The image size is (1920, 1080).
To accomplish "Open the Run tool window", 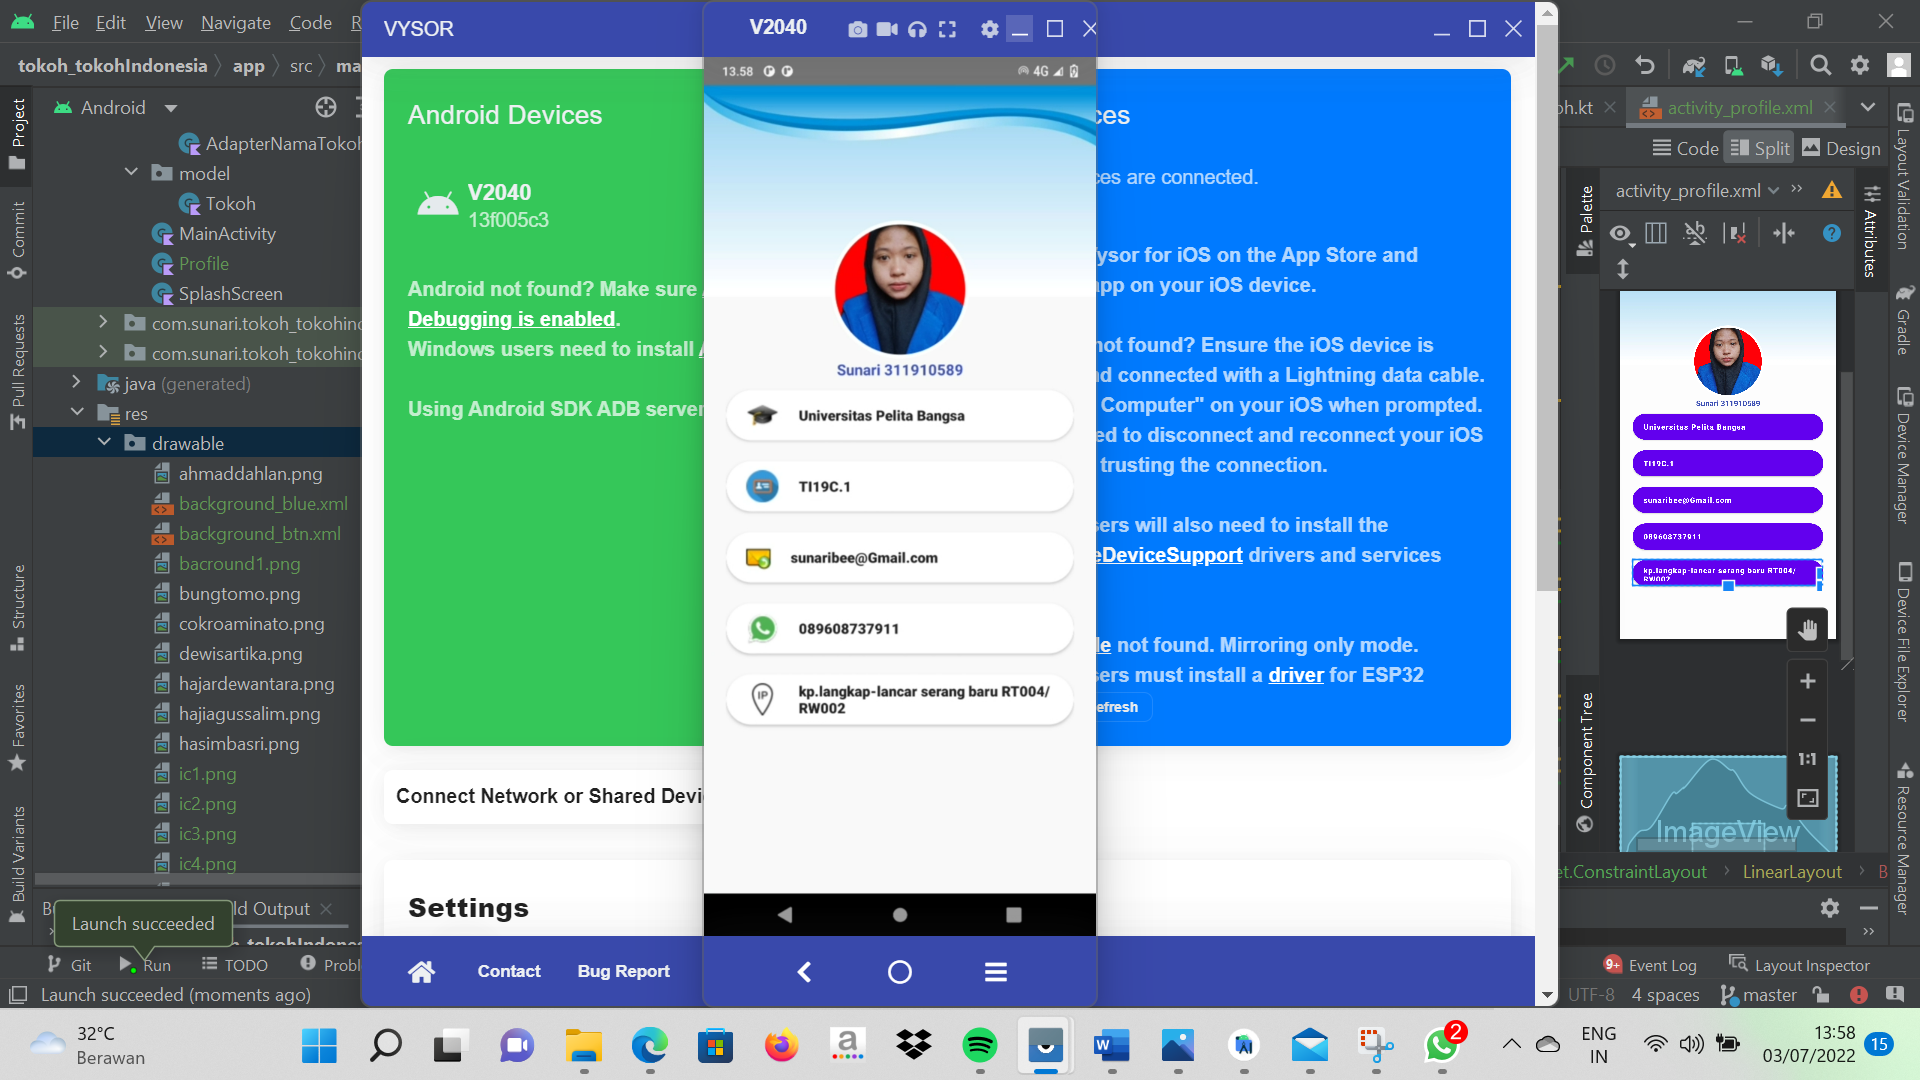I will coord(145,965).
